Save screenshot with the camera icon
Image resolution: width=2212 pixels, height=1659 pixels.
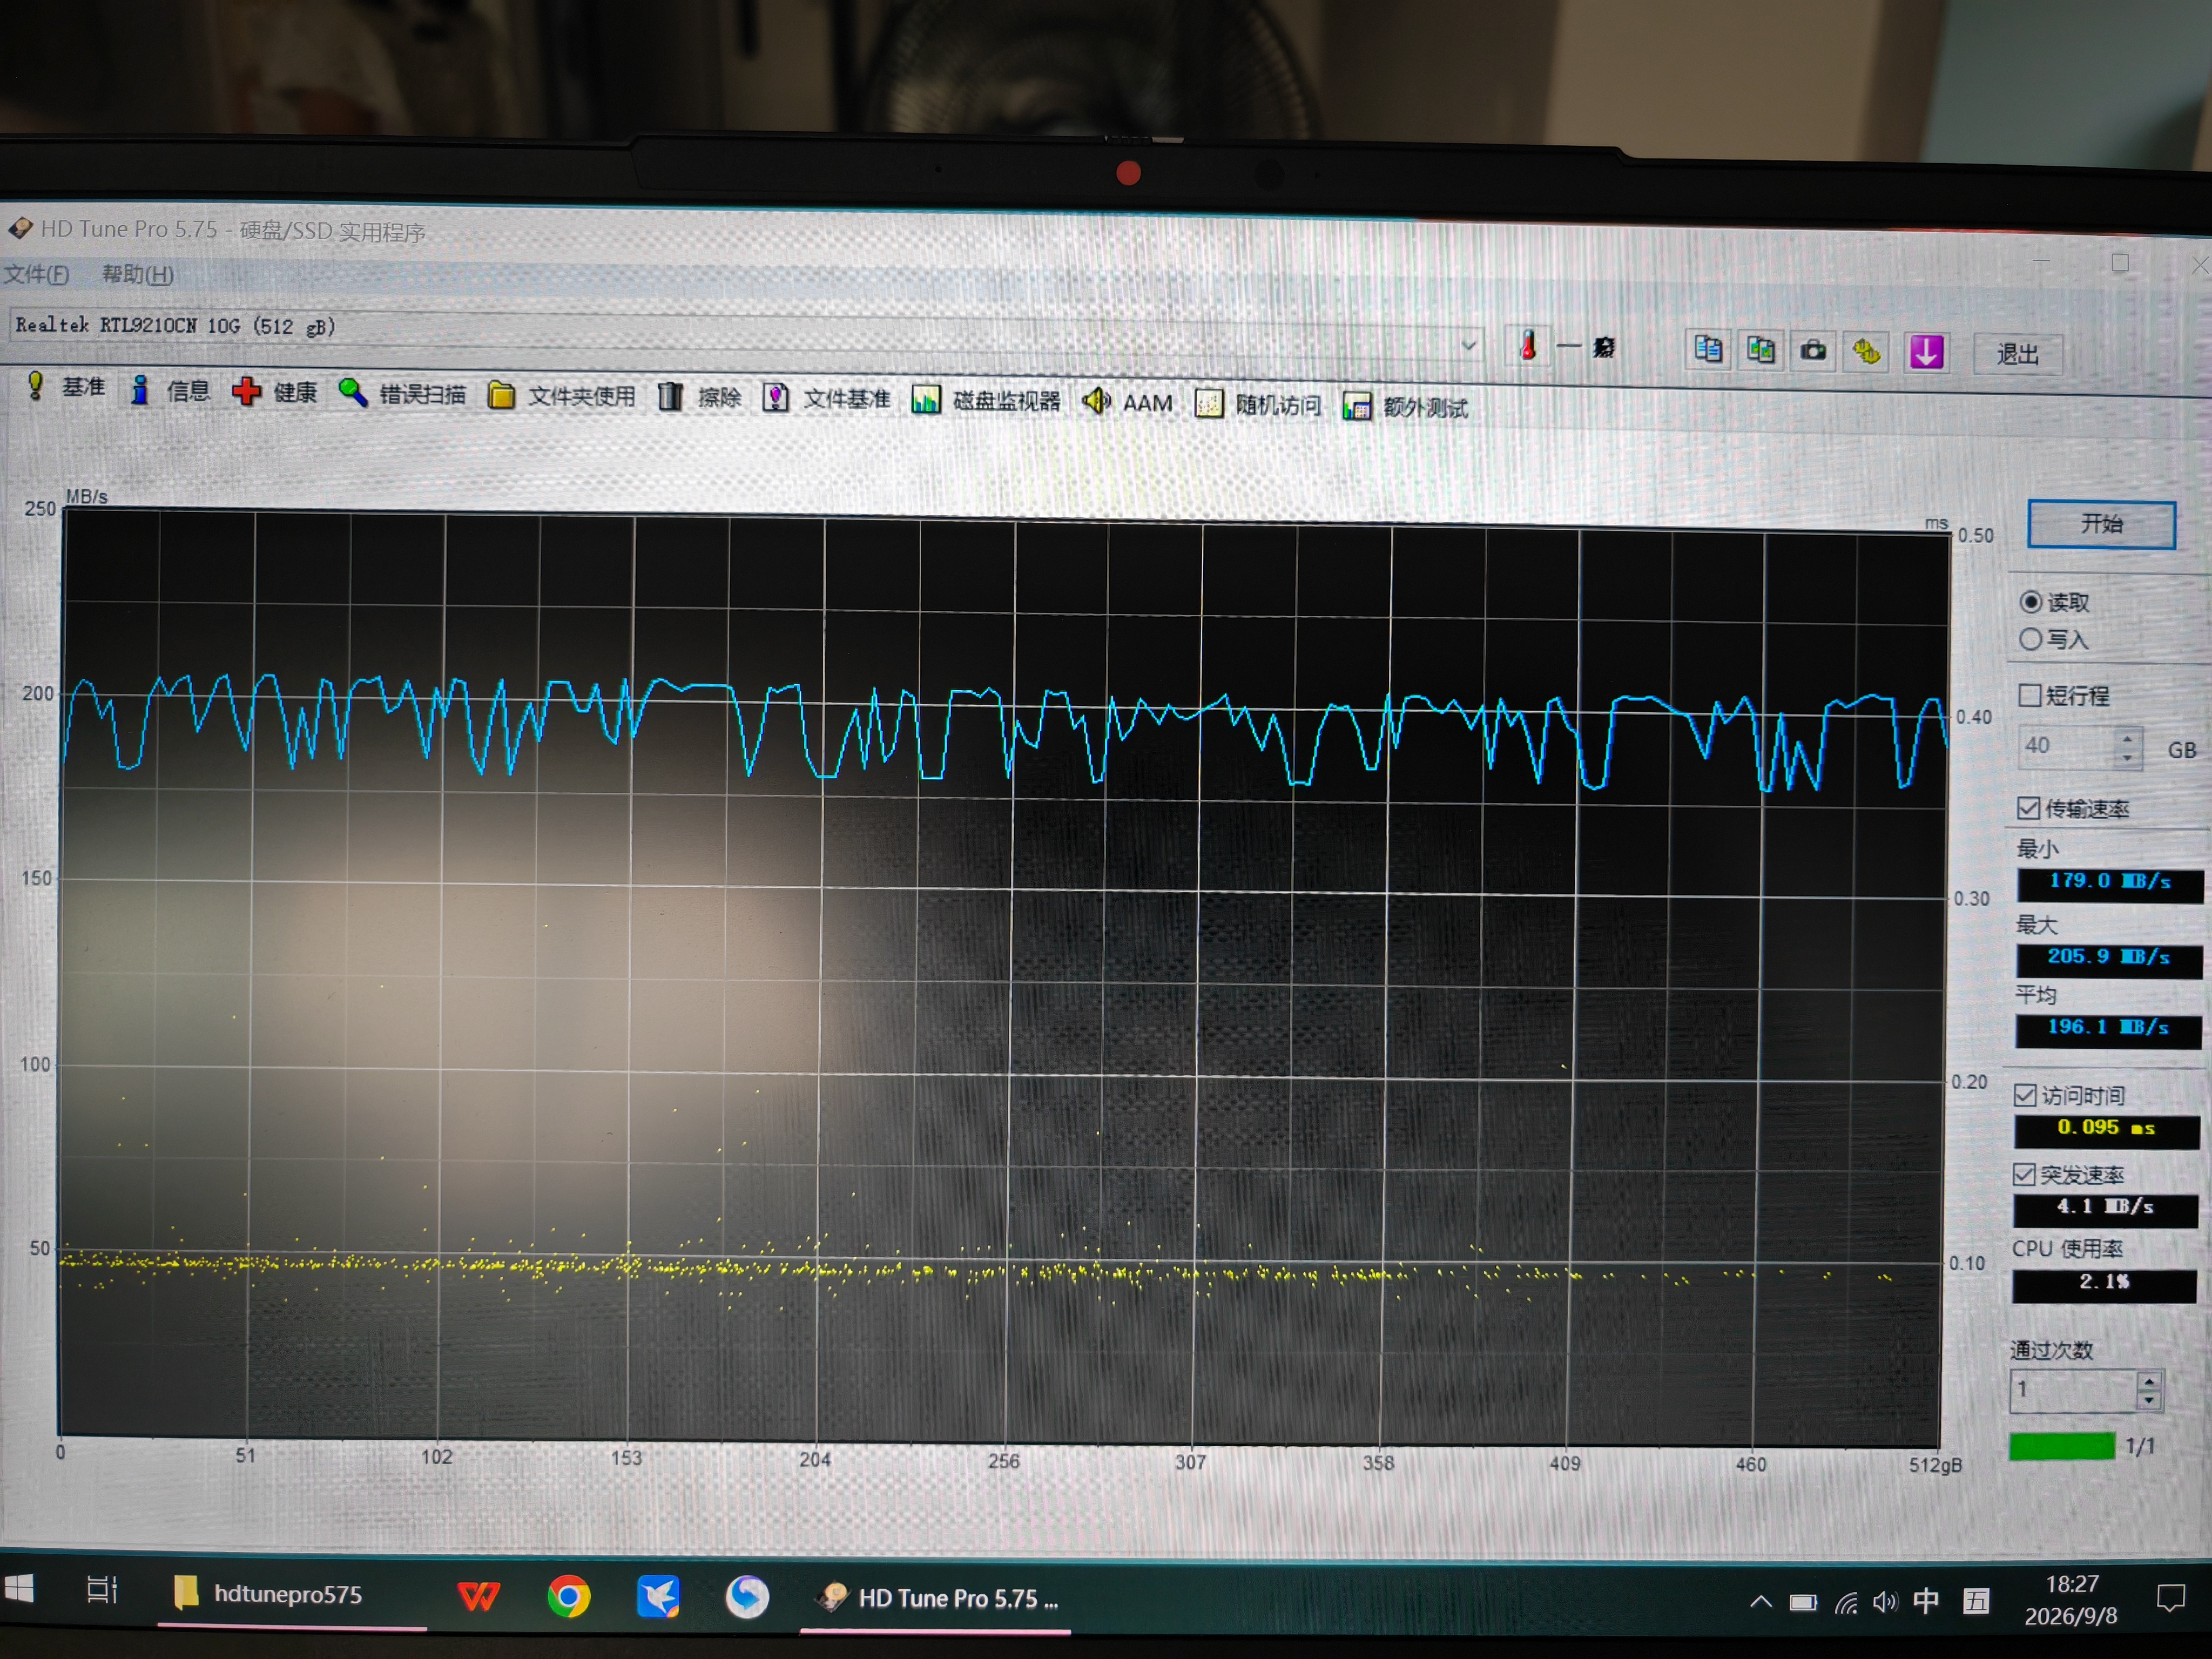tap(1813, 351)
